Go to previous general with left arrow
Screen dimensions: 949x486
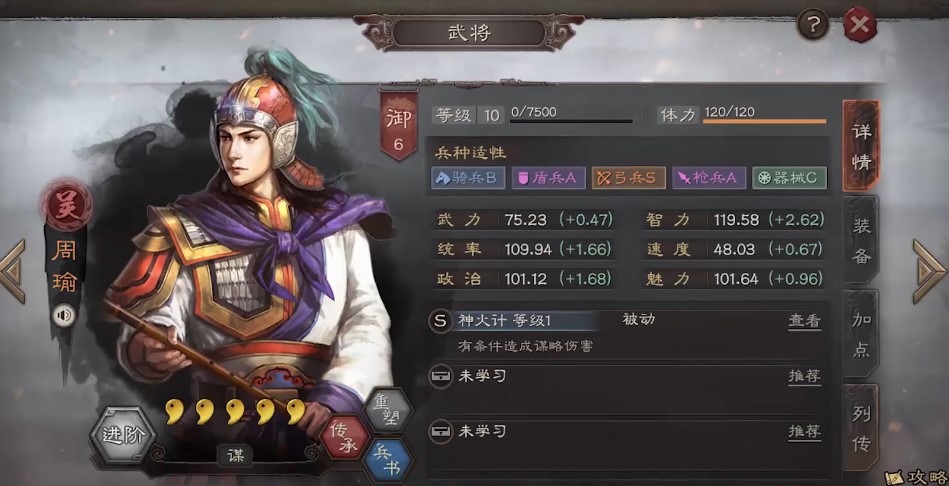[x=13, y=271]
